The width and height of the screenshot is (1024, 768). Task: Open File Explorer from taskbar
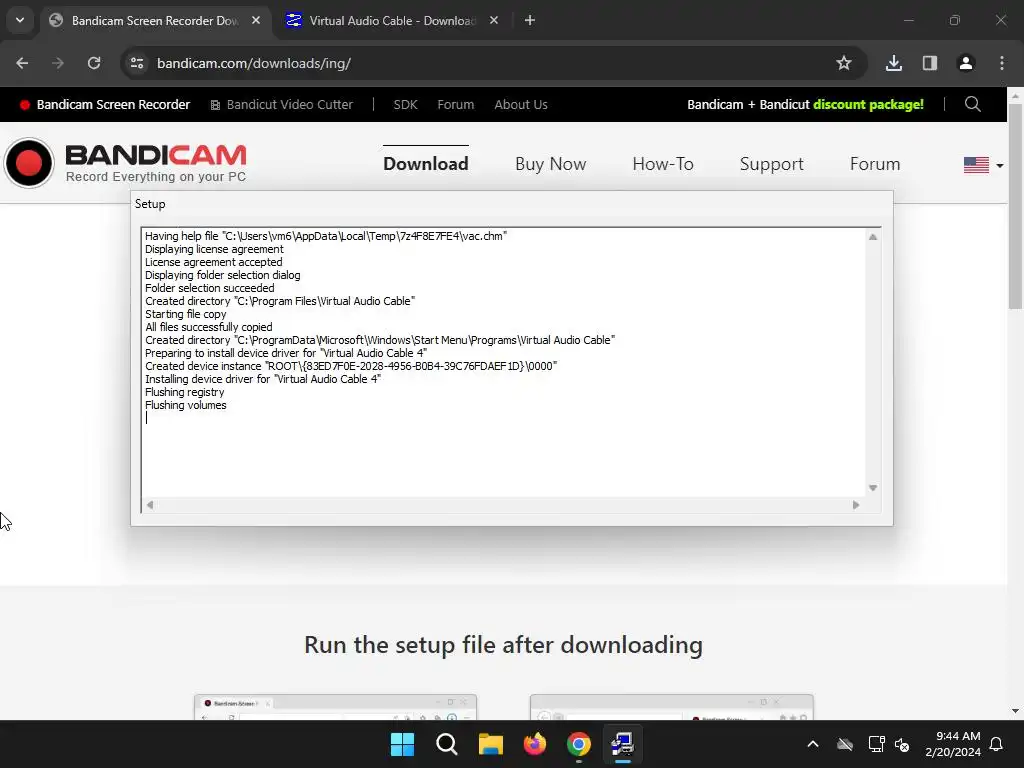pyautogui.click(x=490, y=744)
